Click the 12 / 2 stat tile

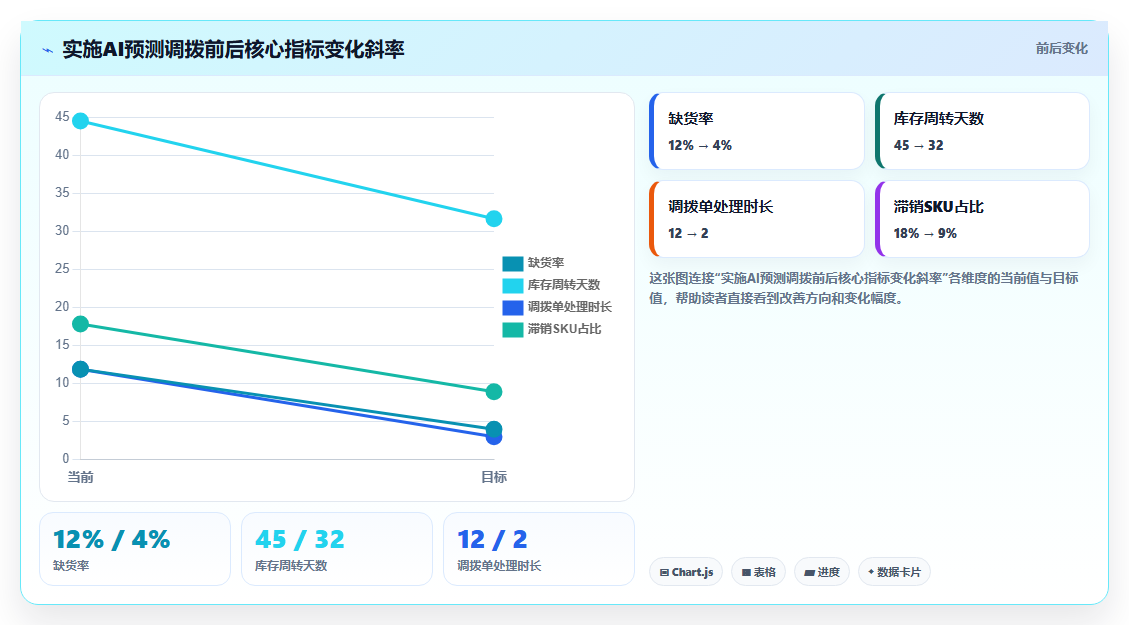pos(539,549)
